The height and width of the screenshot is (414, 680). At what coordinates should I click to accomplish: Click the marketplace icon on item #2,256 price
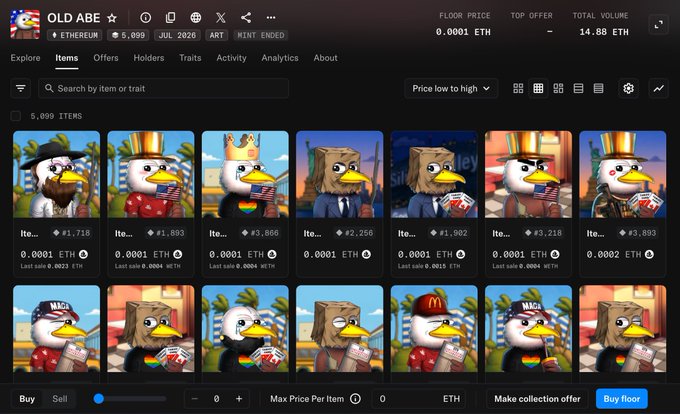click(x=366, y=254)
